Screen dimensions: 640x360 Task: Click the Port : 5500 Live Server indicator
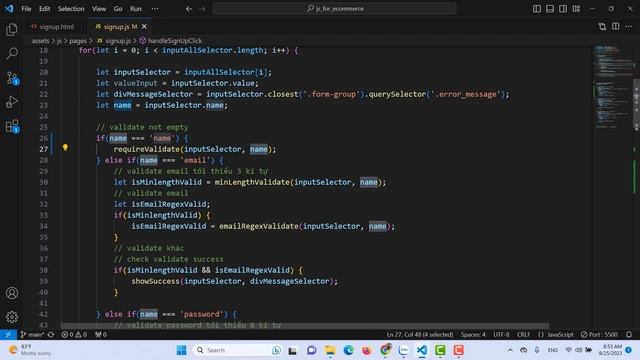point(599,334)
